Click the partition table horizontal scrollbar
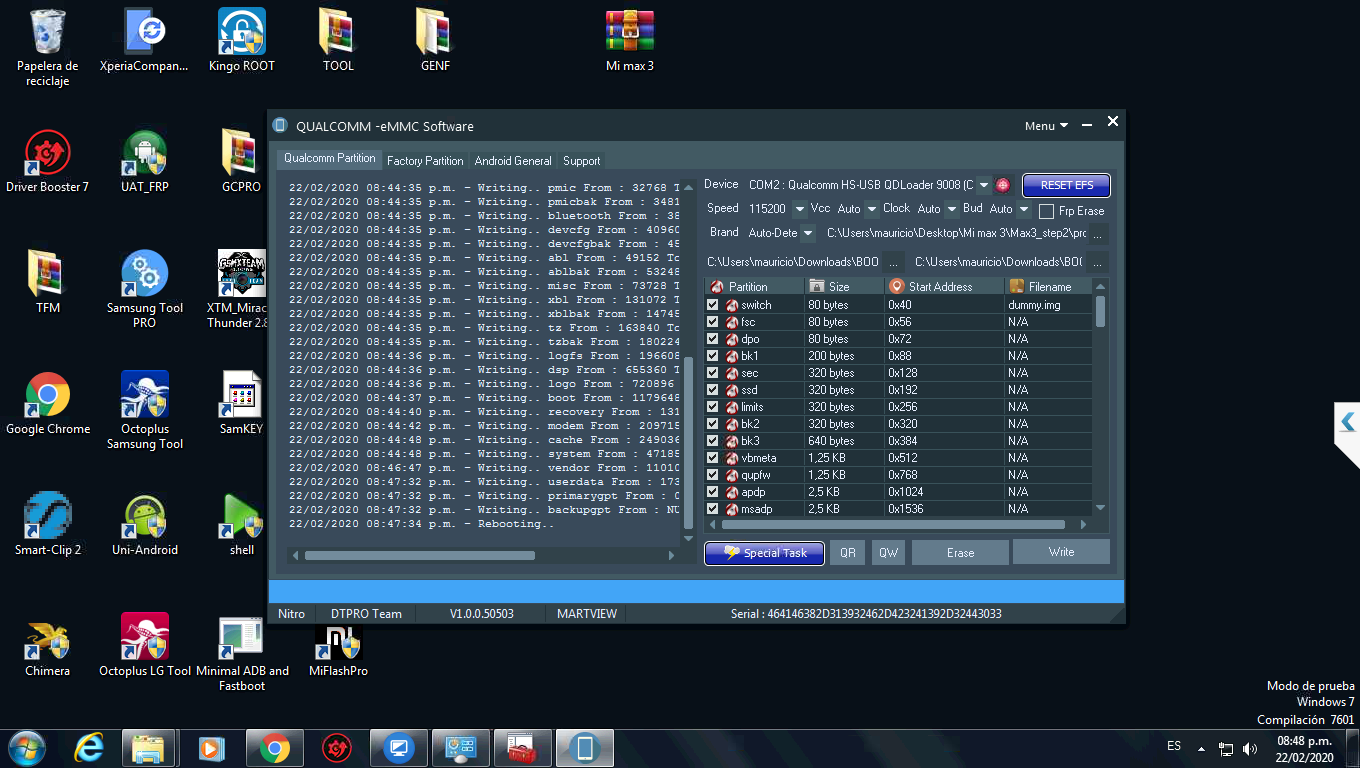 pyautogui.click(x=895, y=524)
